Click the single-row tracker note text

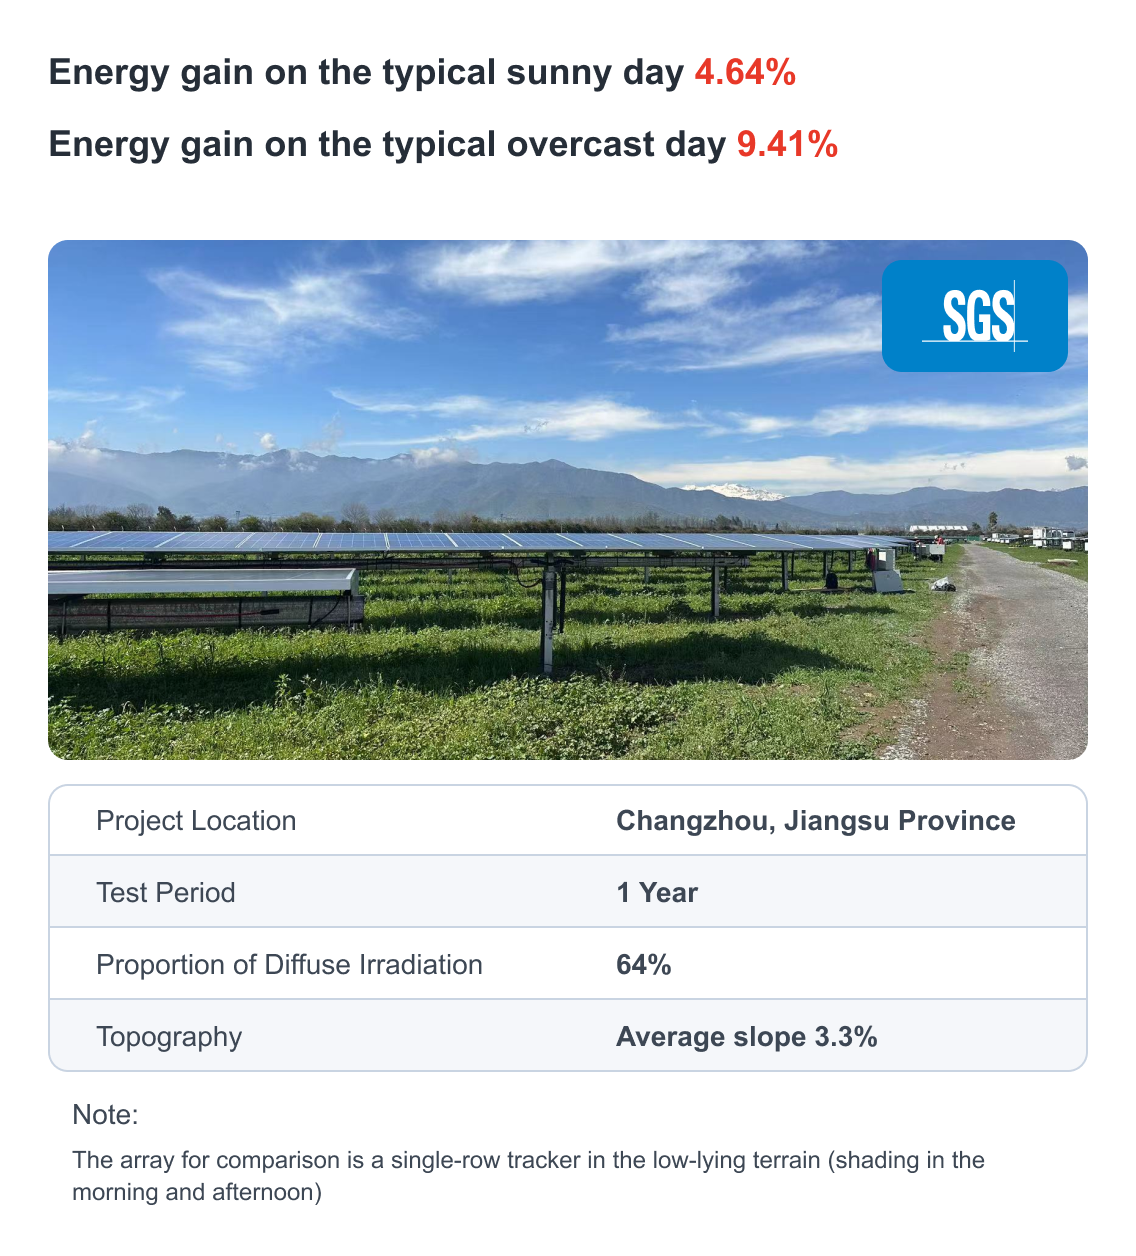(x=528, y=1176)
